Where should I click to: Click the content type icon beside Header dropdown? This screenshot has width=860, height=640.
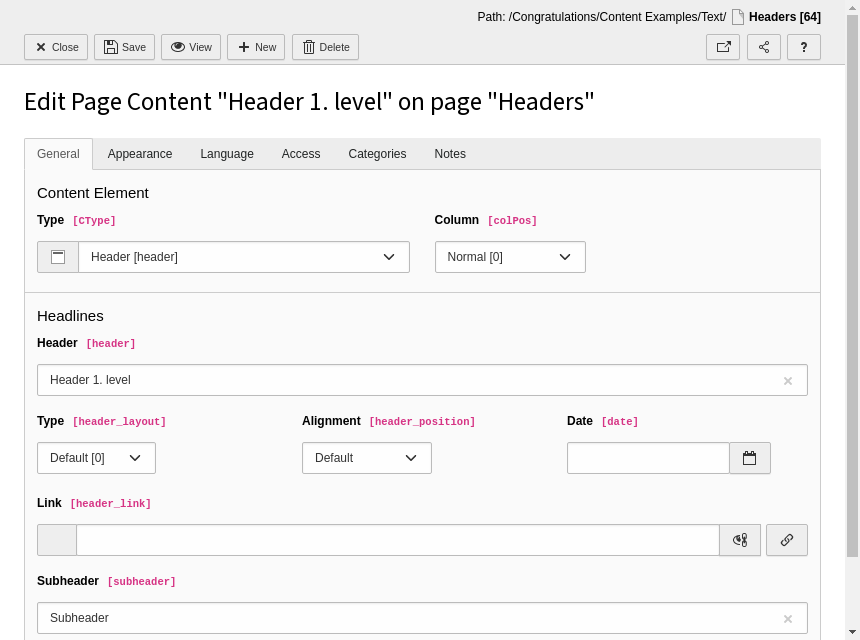pyautogui.click(x=58, y=257)
